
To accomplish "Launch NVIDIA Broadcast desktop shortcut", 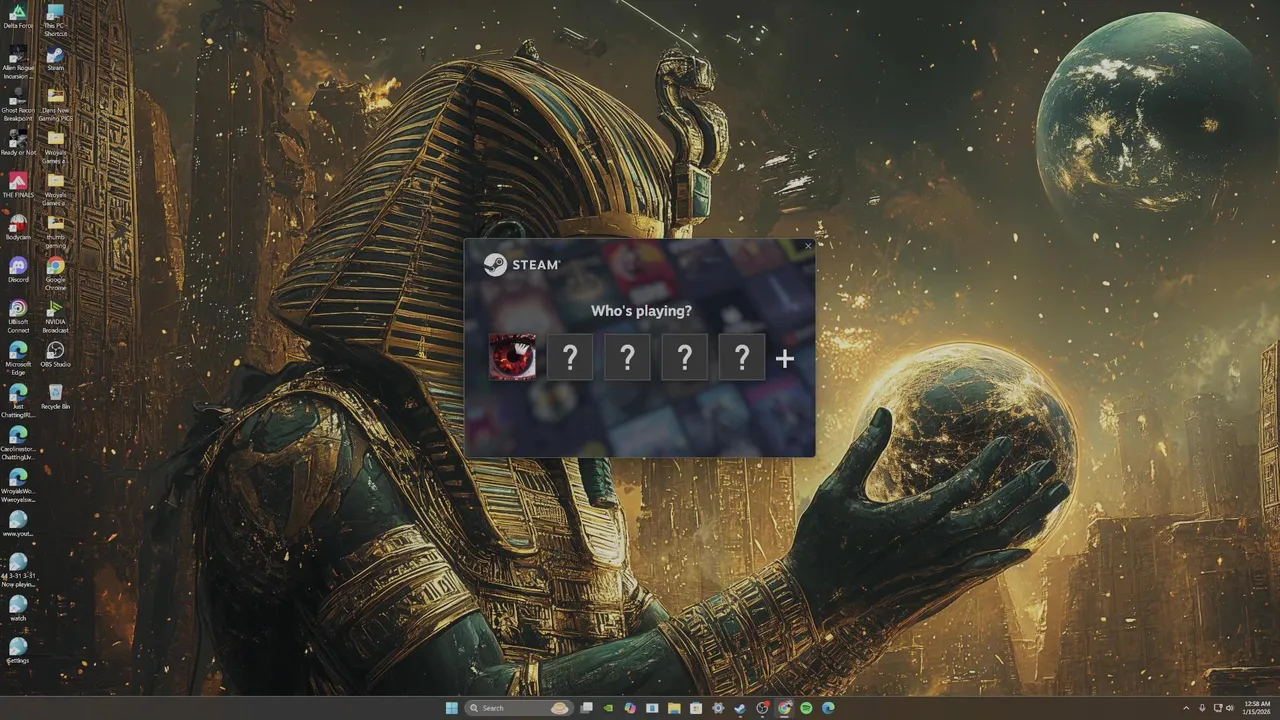I will [56, 315].
